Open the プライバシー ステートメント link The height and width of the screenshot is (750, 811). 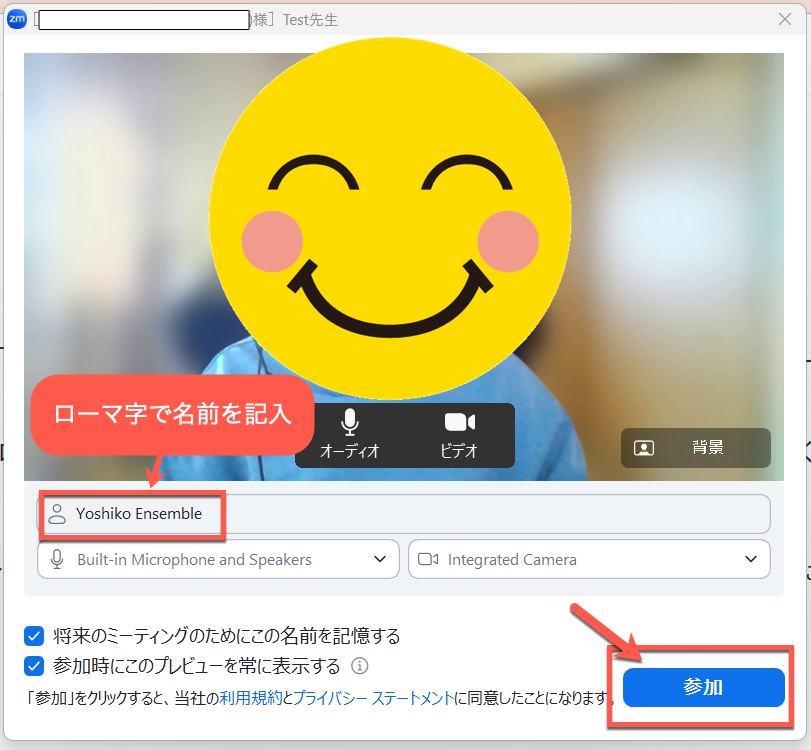point(374,697)
